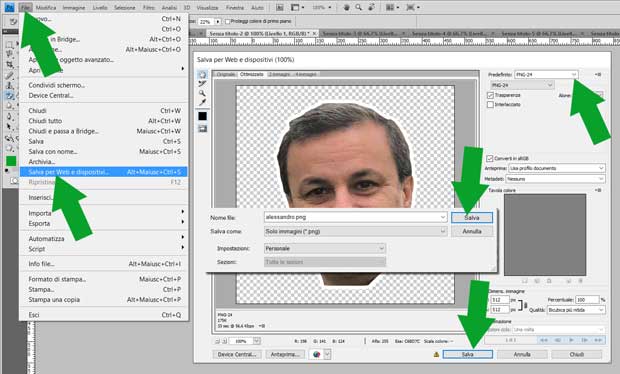Open the Anteprima profile dropdown
This screenshot has height=374, width=620.
tap(557, 168)
